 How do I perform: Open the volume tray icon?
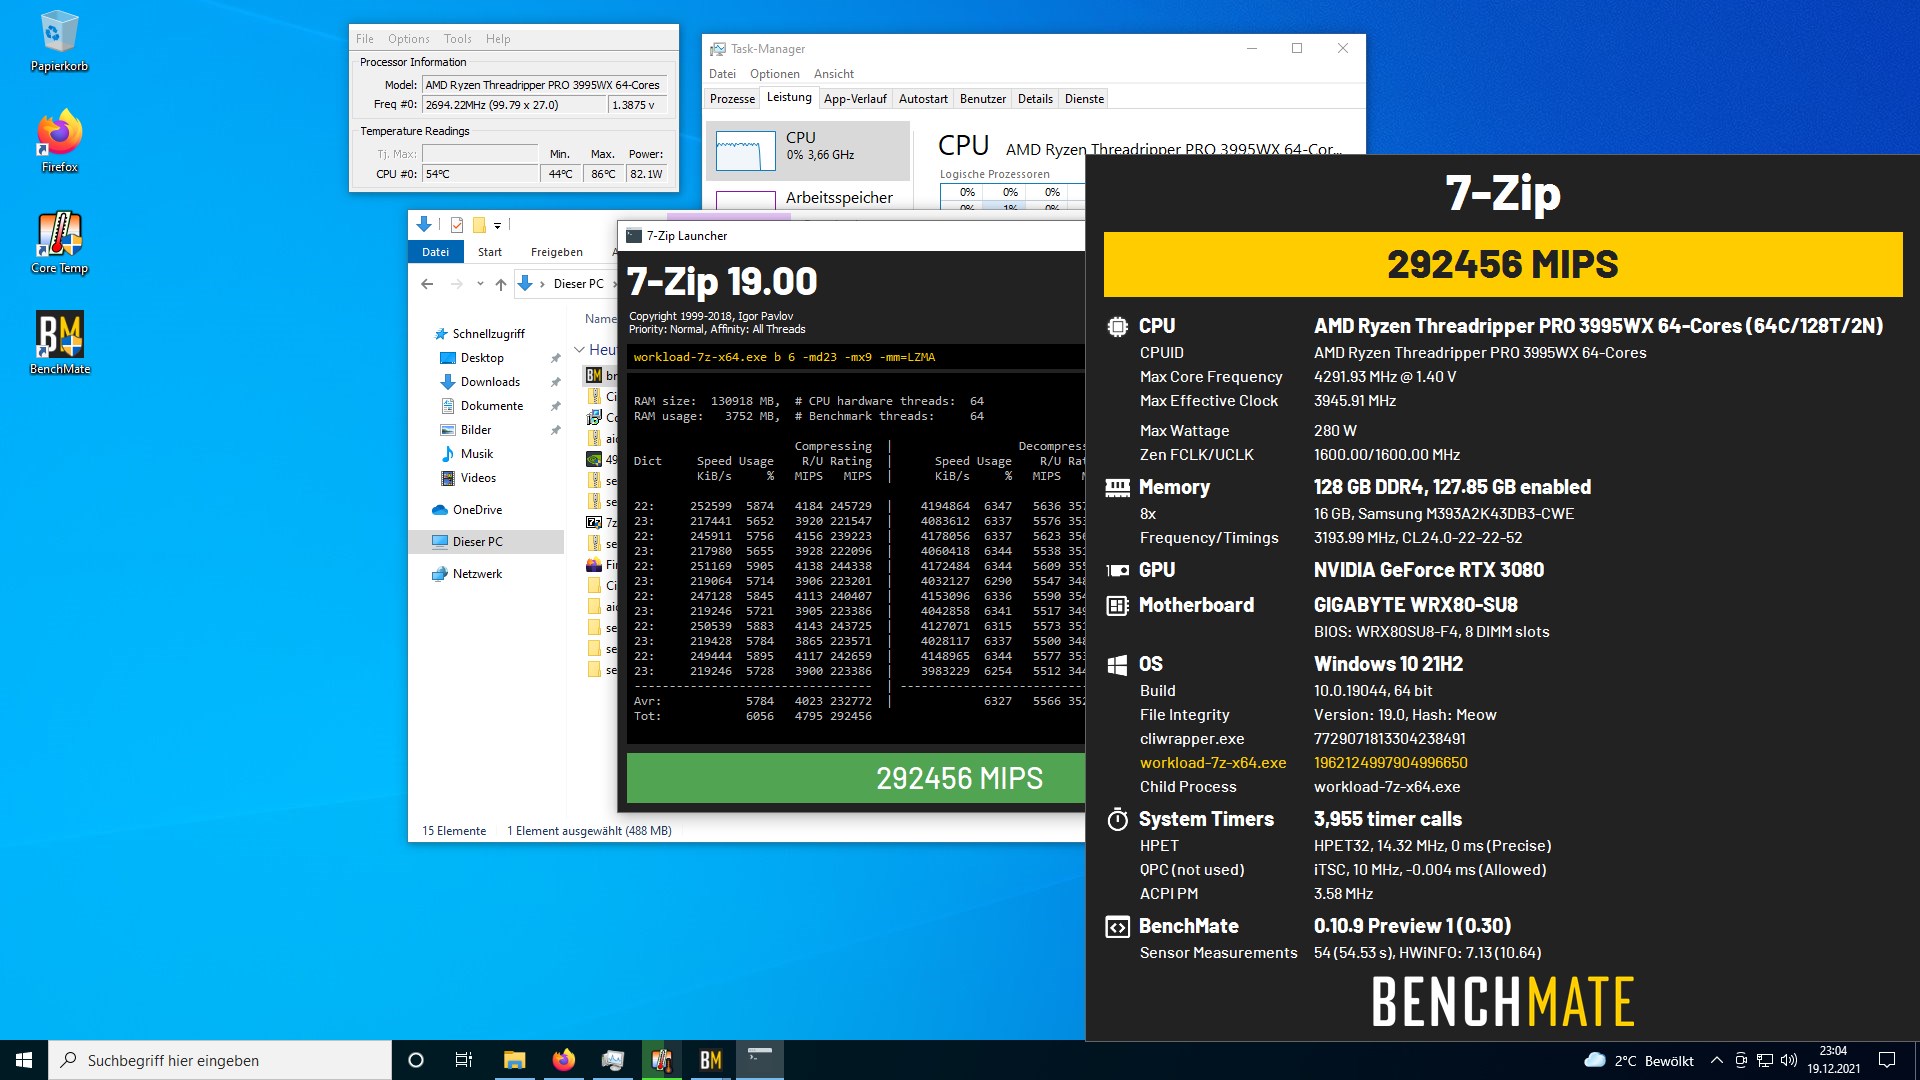click(1789, 1060)
